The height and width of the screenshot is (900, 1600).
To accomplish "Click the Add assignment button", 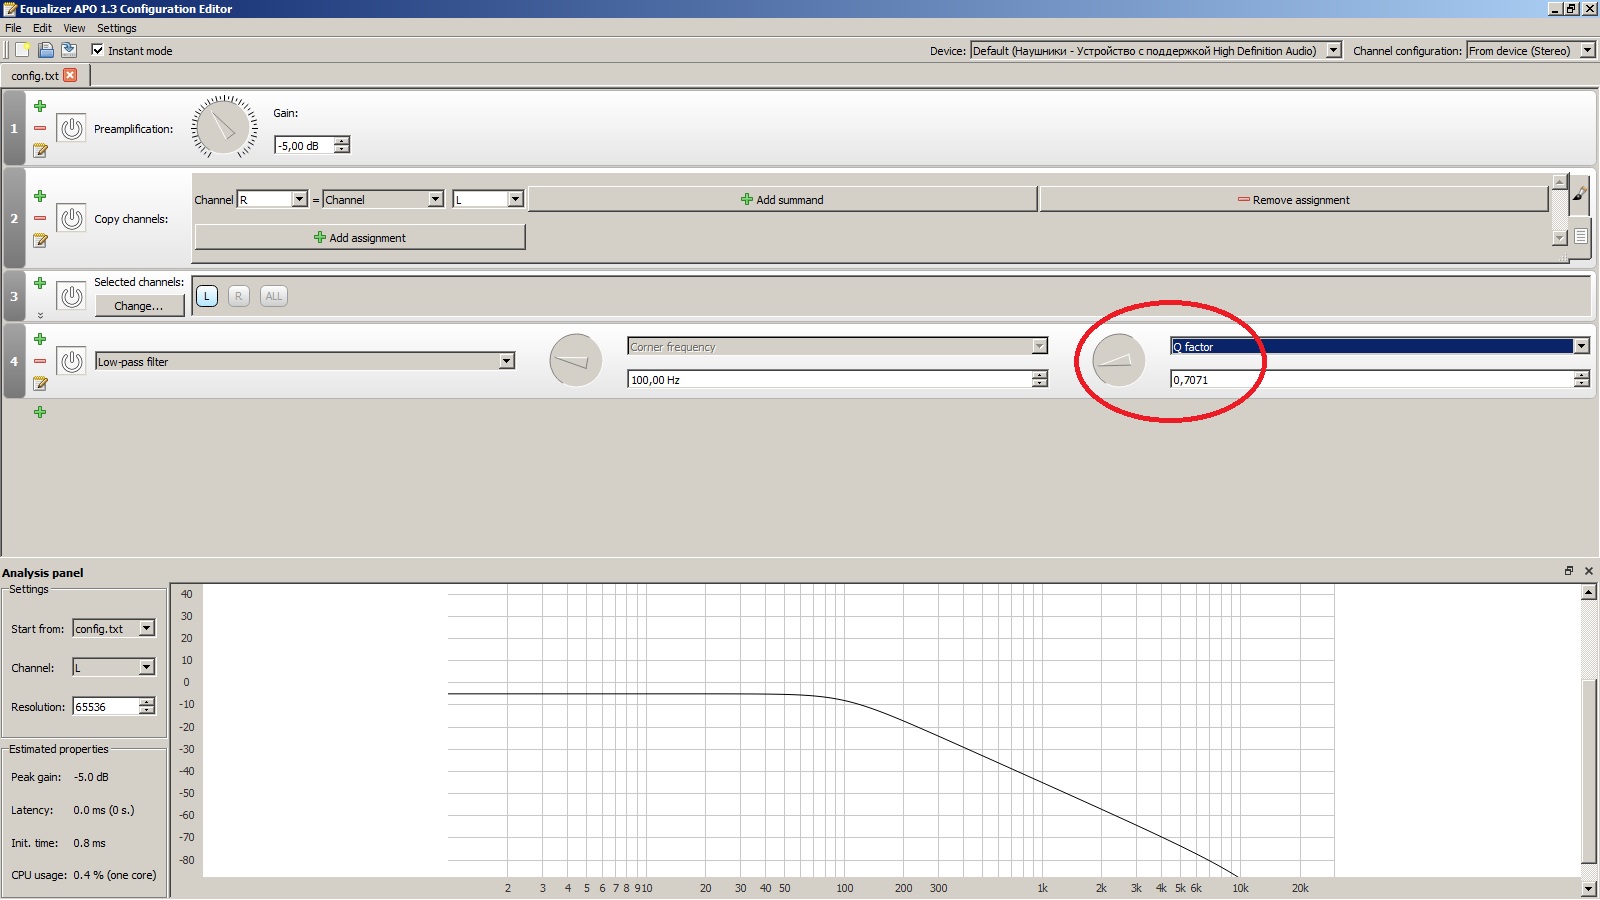I will pyautogui.click(x=360, y=237).
